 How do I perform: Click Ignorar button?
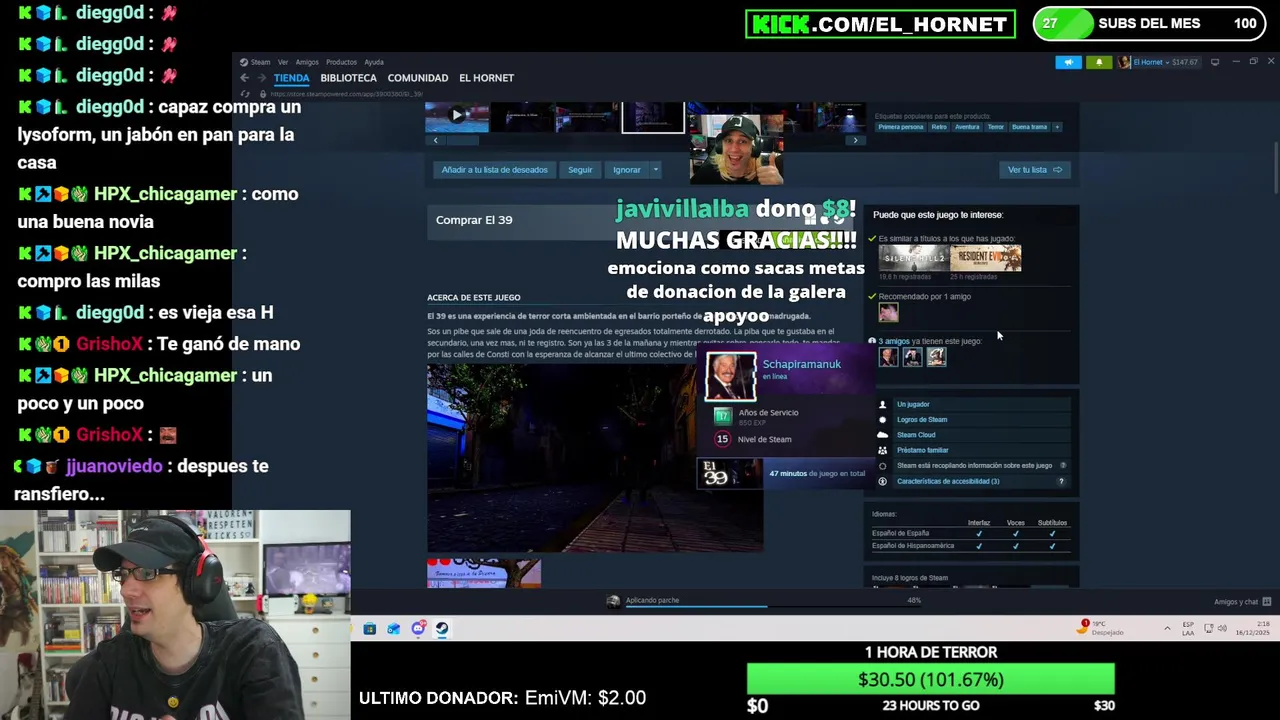pos(627,170)
